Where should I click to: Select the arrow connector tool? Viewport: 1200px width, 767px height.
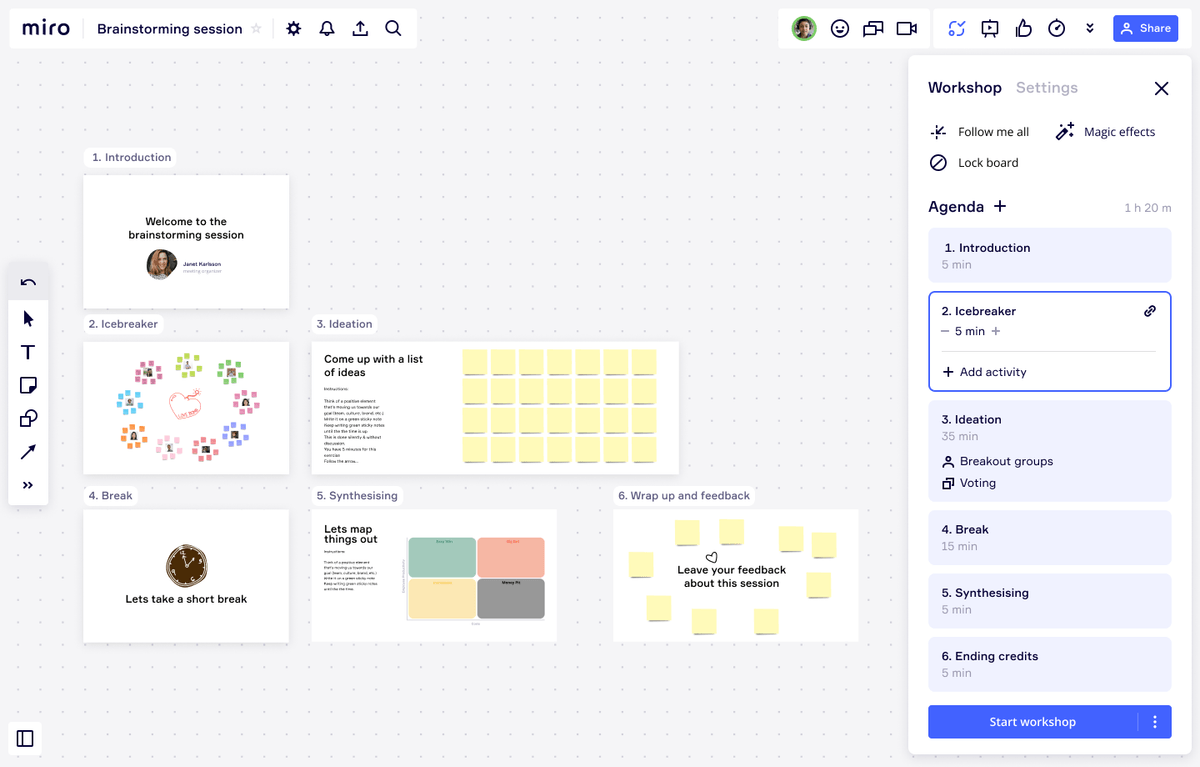[28, 451]
